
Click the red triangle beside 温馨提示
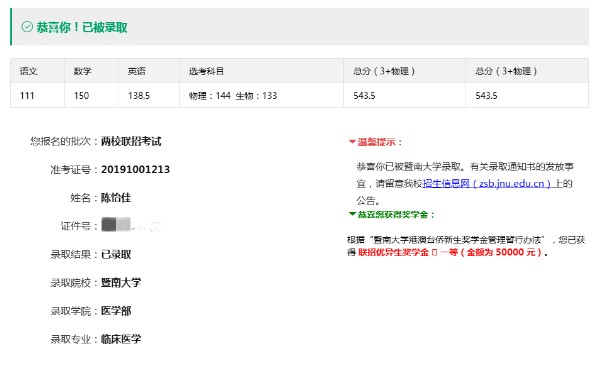(352, 142)
